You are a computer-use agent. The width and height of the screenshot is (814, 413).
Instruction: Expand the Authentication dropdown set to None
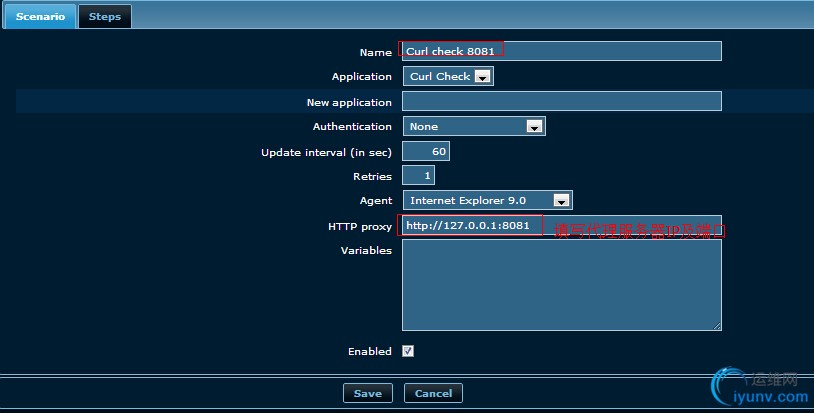pyautogui.click(x=474, y=126)
